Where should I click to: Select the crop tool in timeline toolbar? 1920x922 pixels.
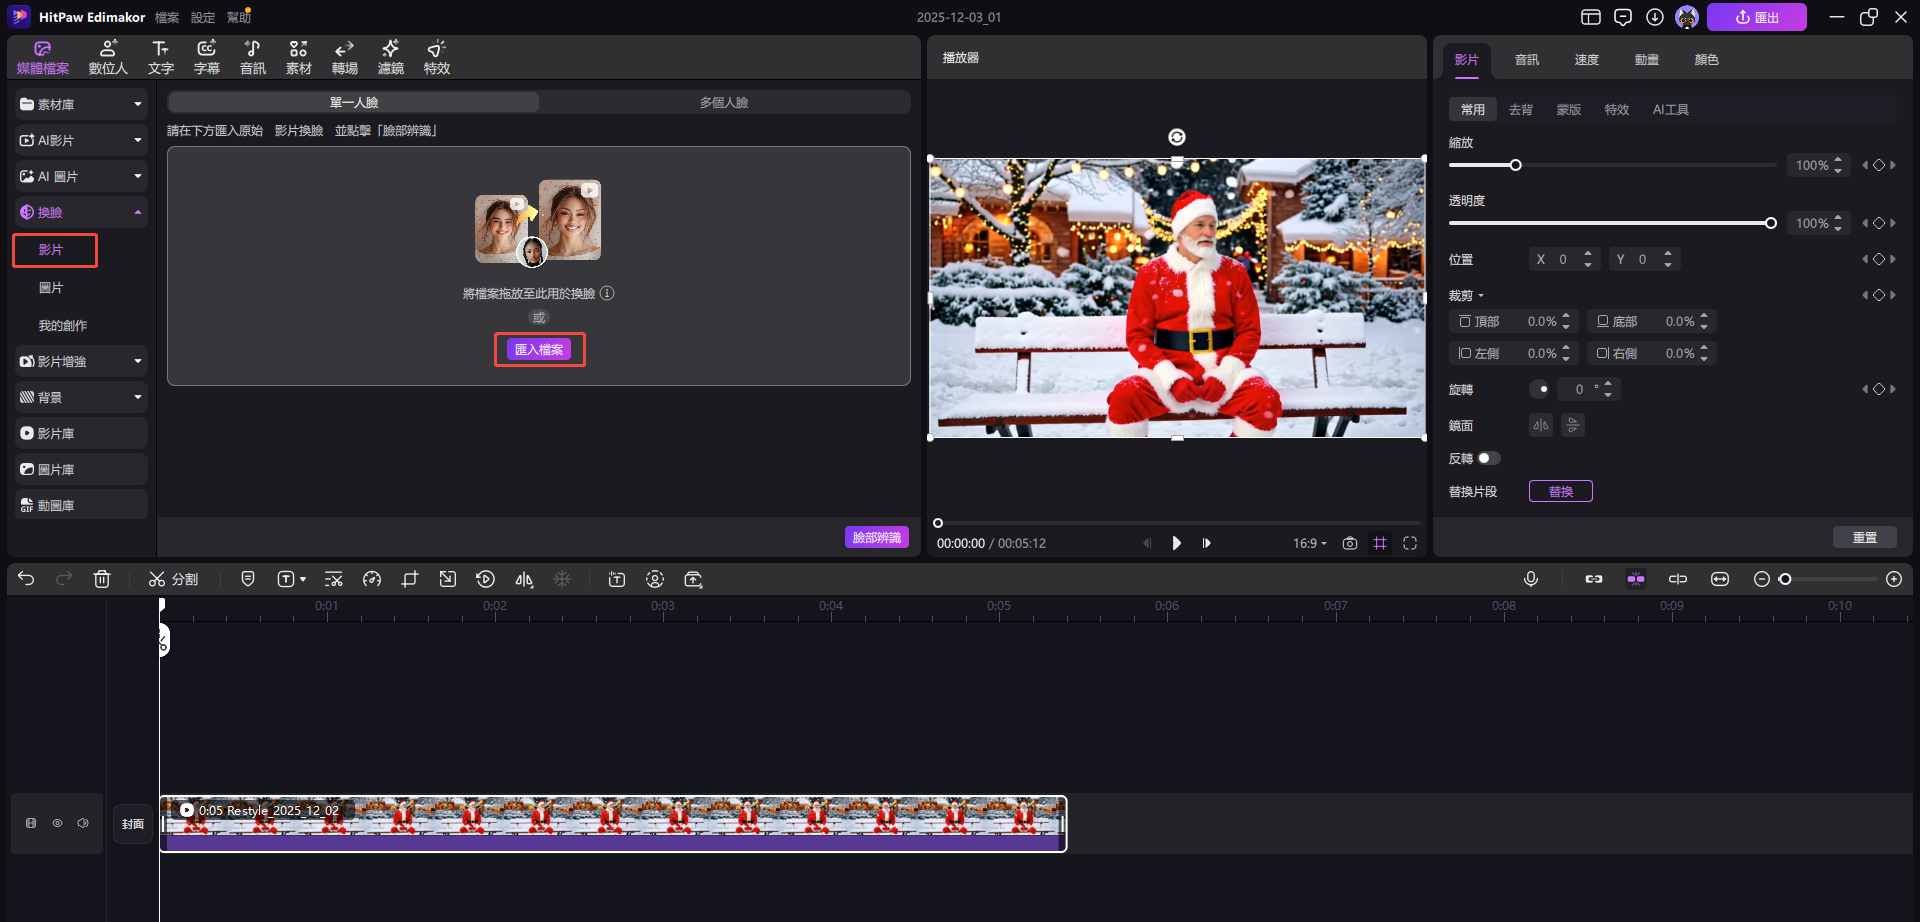point(410,579)
